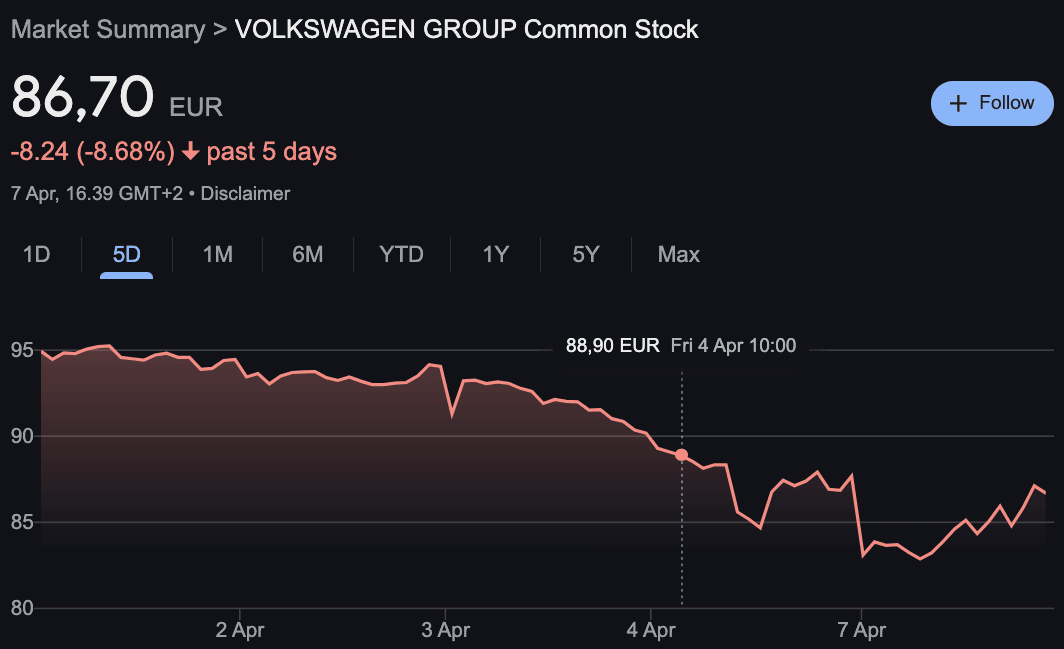Follow VOLKSWAGEN GROUP stock

[992, 103]
